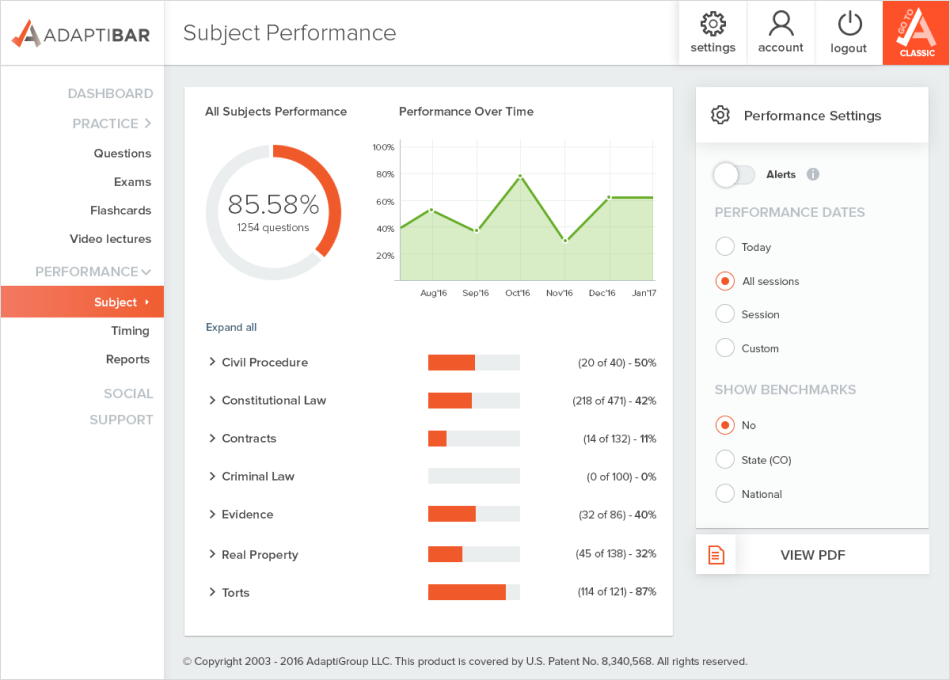Screen dimensions: 950x680
Task: Click the Expand all link
Action: [x=231, y=327]
